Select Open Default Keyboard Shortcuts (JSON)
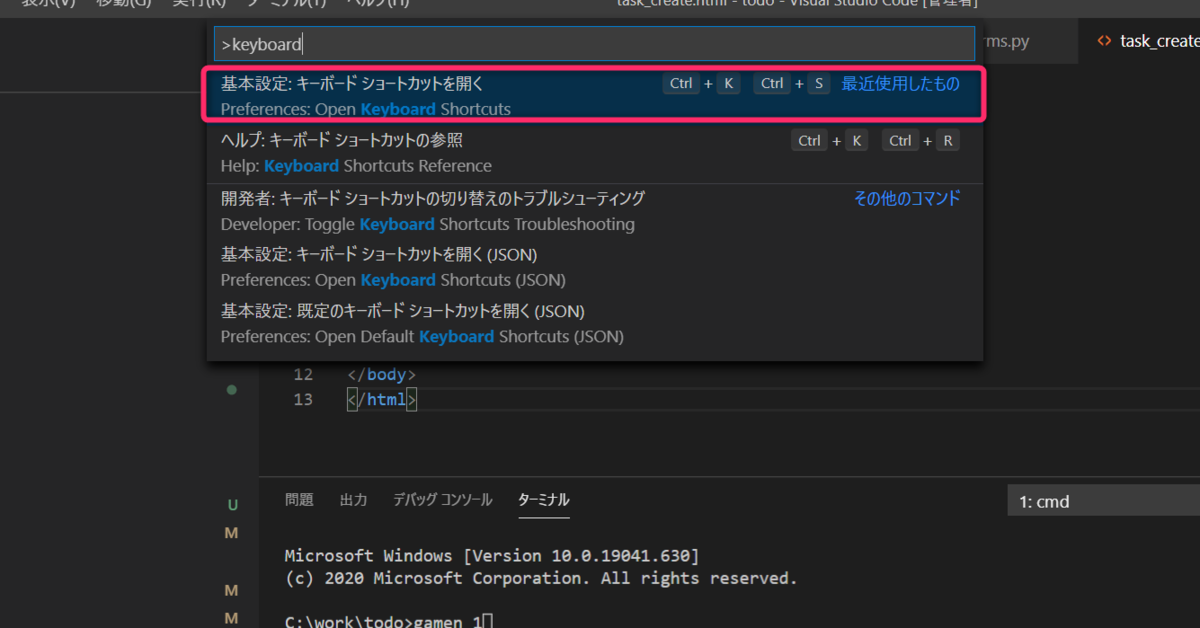Screen dimensions: 1200x628 click(595, 324)
